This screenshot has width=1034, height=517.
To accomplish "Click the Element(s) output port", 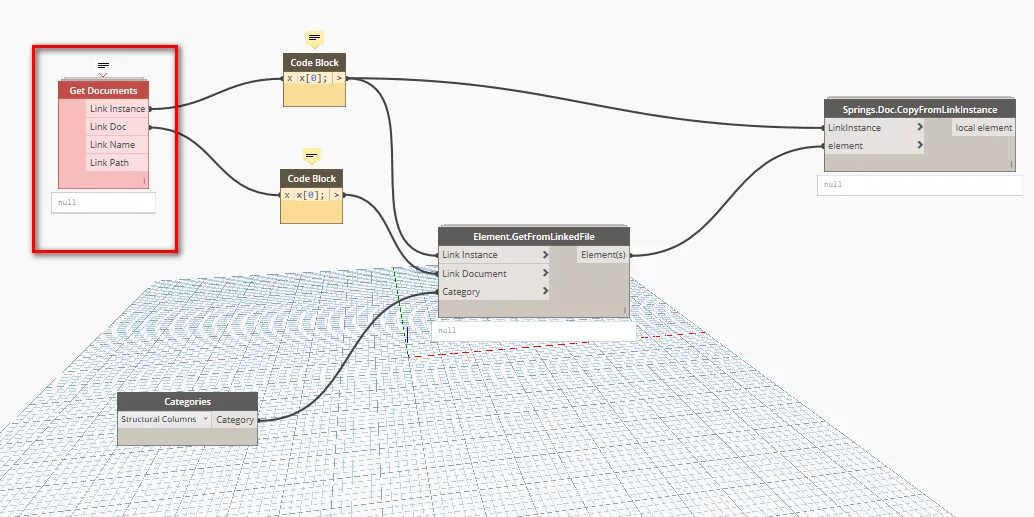I will click(603, 255).
